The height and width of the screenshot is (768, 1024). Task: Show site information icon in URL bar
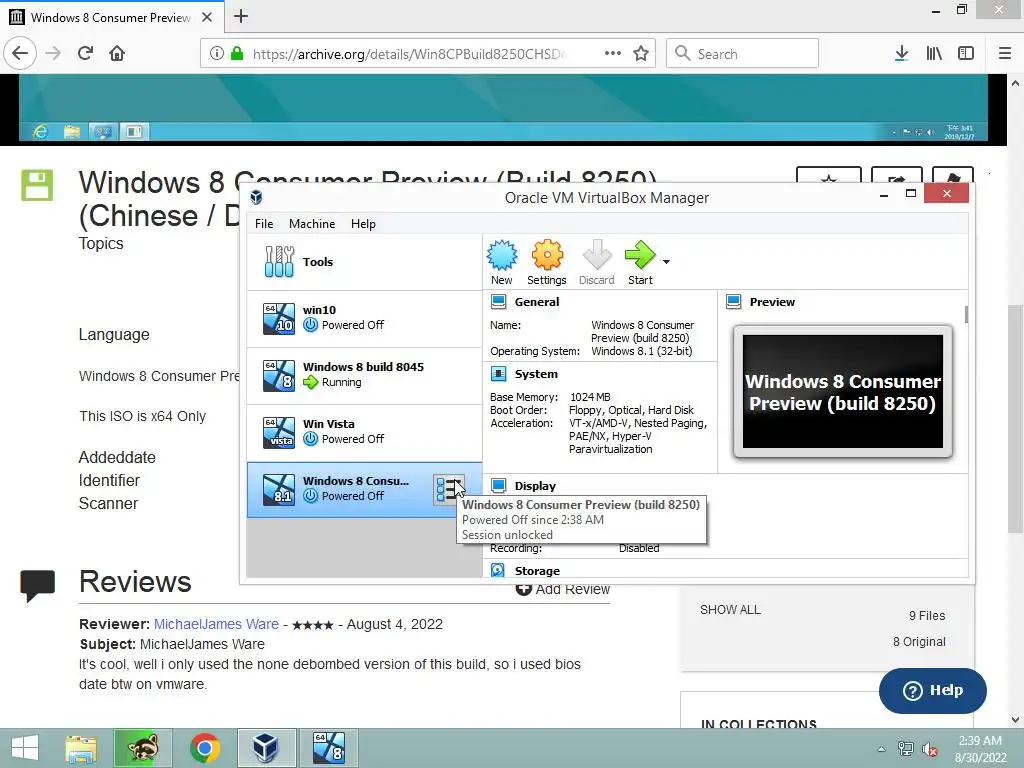(x=217, y=53)
